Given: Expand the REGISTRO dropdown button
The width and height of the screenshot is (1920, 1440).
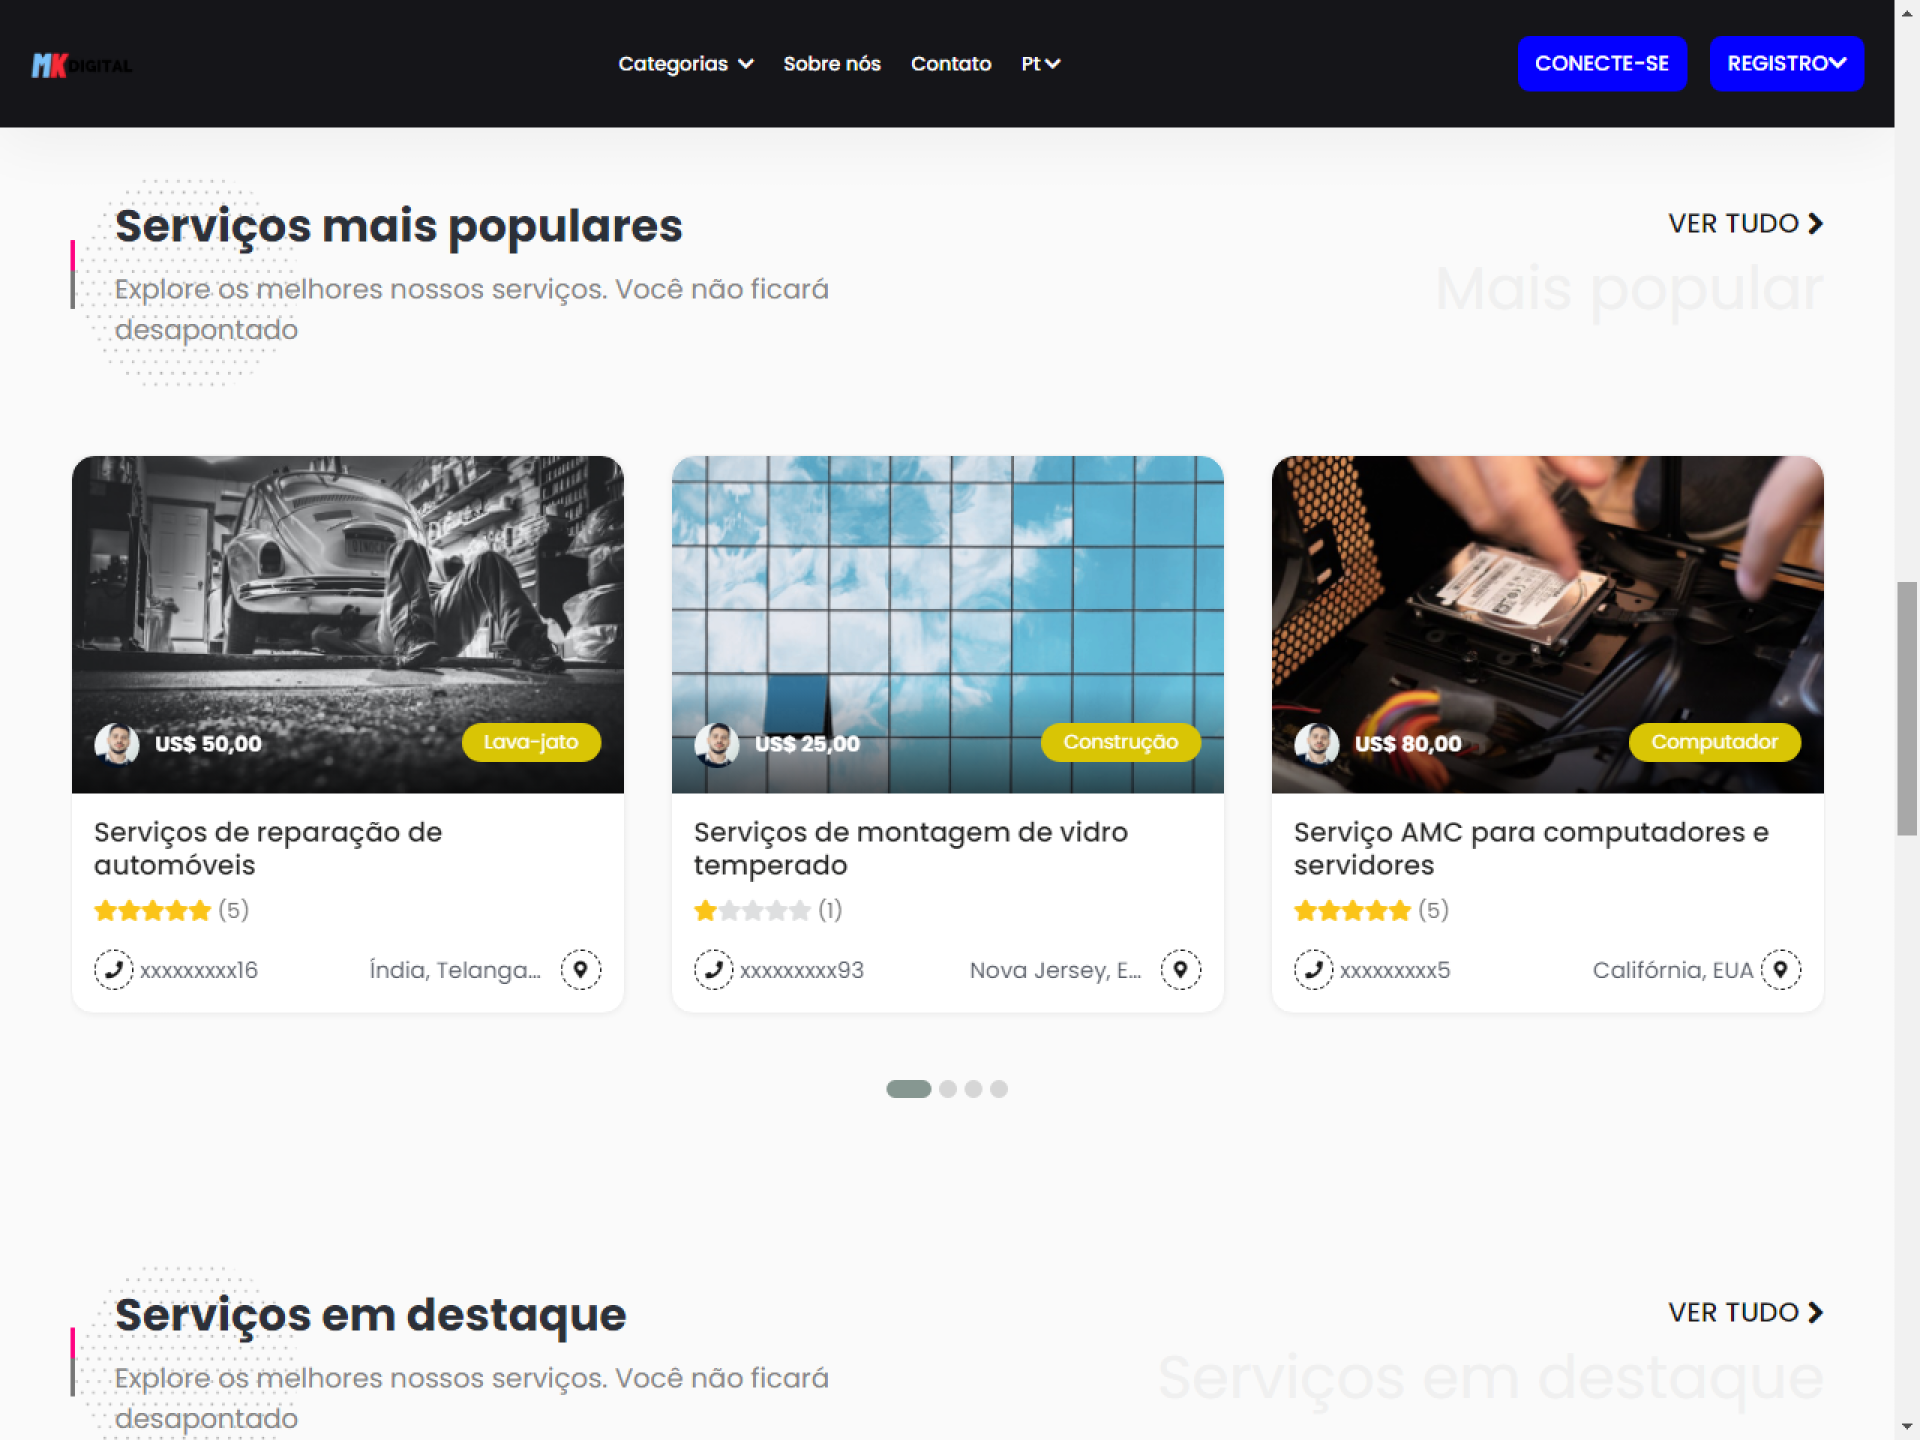Looking at the screenshot, I should tap(1786, 64).
